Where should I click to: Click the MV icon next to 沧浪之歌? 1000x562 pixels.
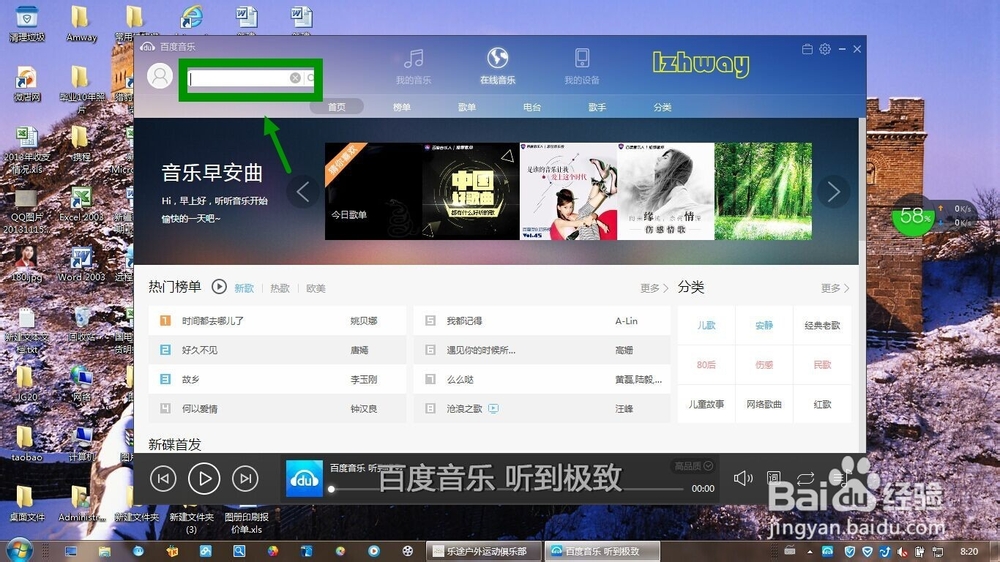coord(493,408)
